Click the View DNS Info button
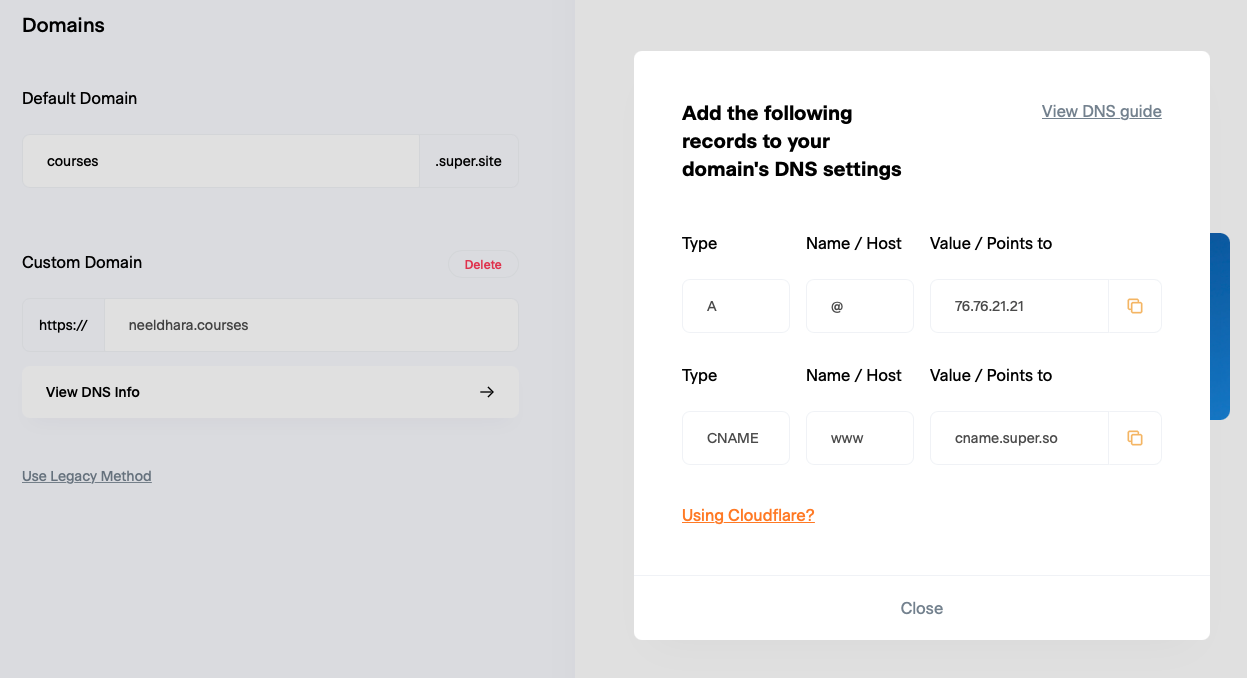This screenshot has width=1247, height=678. coord(270,392)
